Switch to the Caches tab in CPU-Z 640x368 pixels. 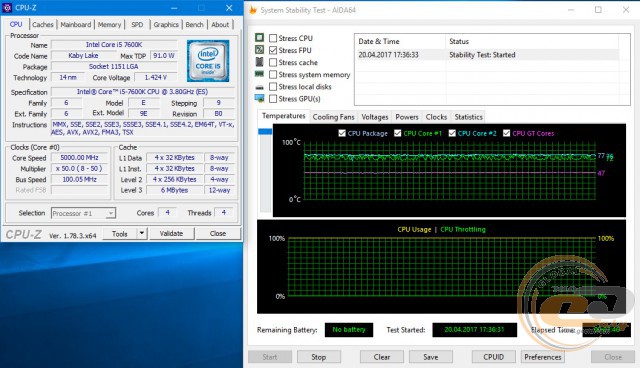43,24
